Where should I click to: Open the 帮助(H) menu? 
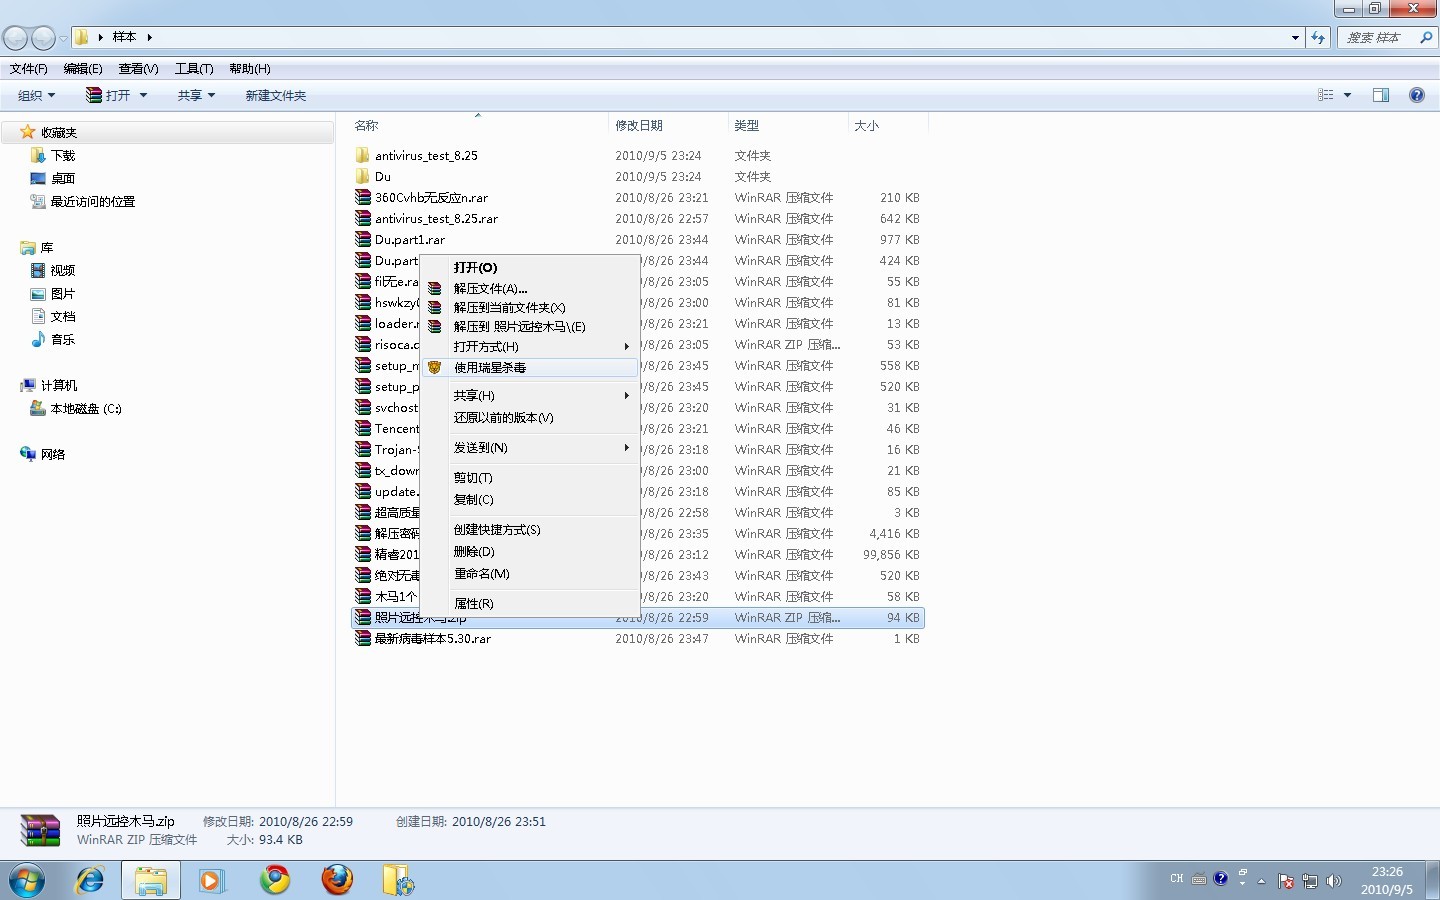(x=250, y=69)
